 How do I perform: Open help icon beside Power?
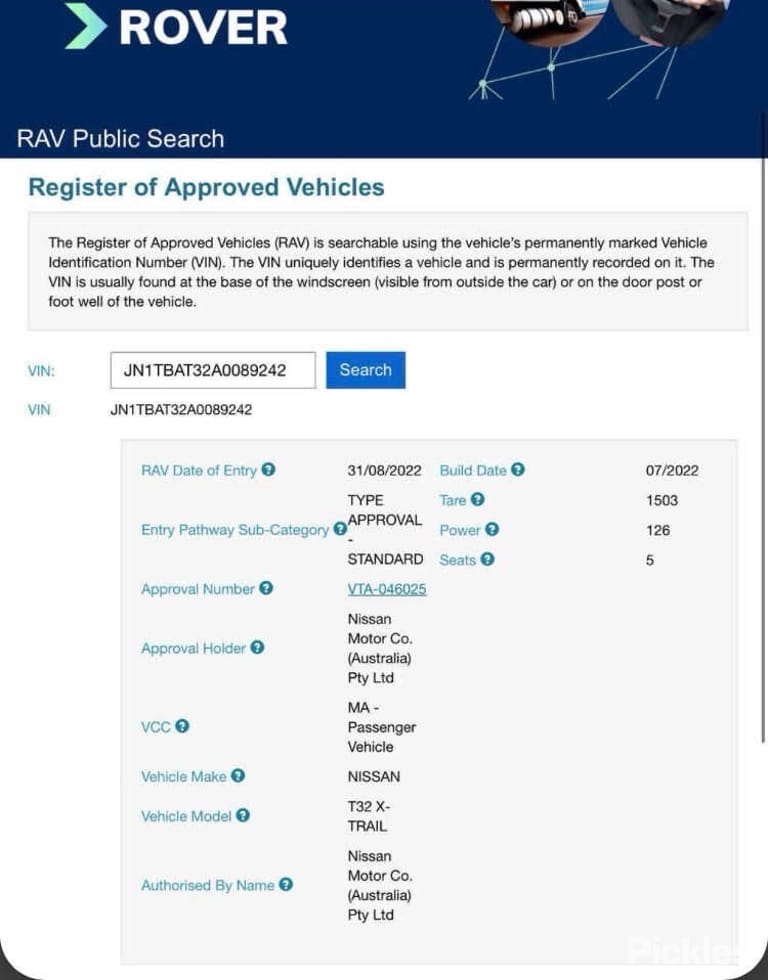(492, 529)
